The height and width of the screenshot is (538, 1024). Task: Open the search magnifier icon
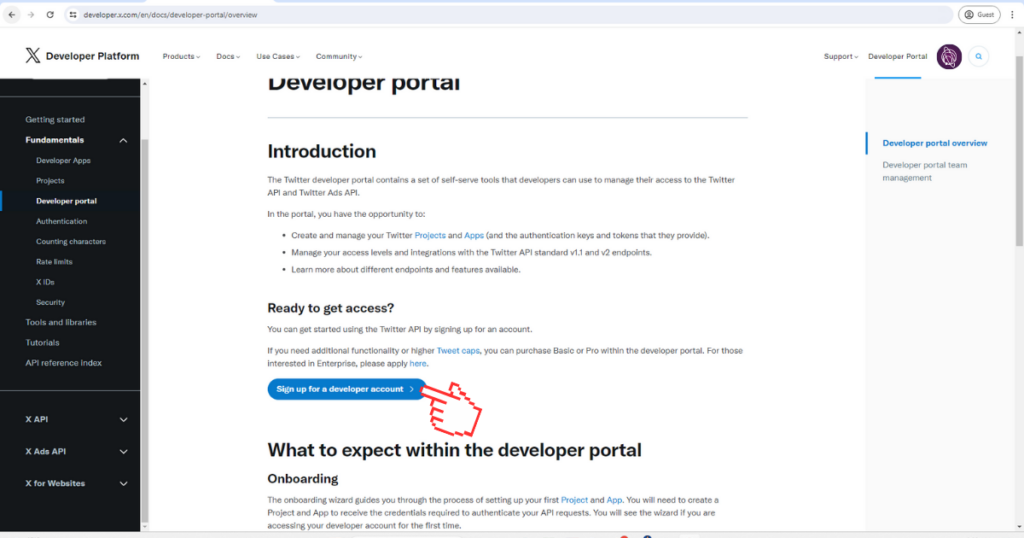point(978,57)
